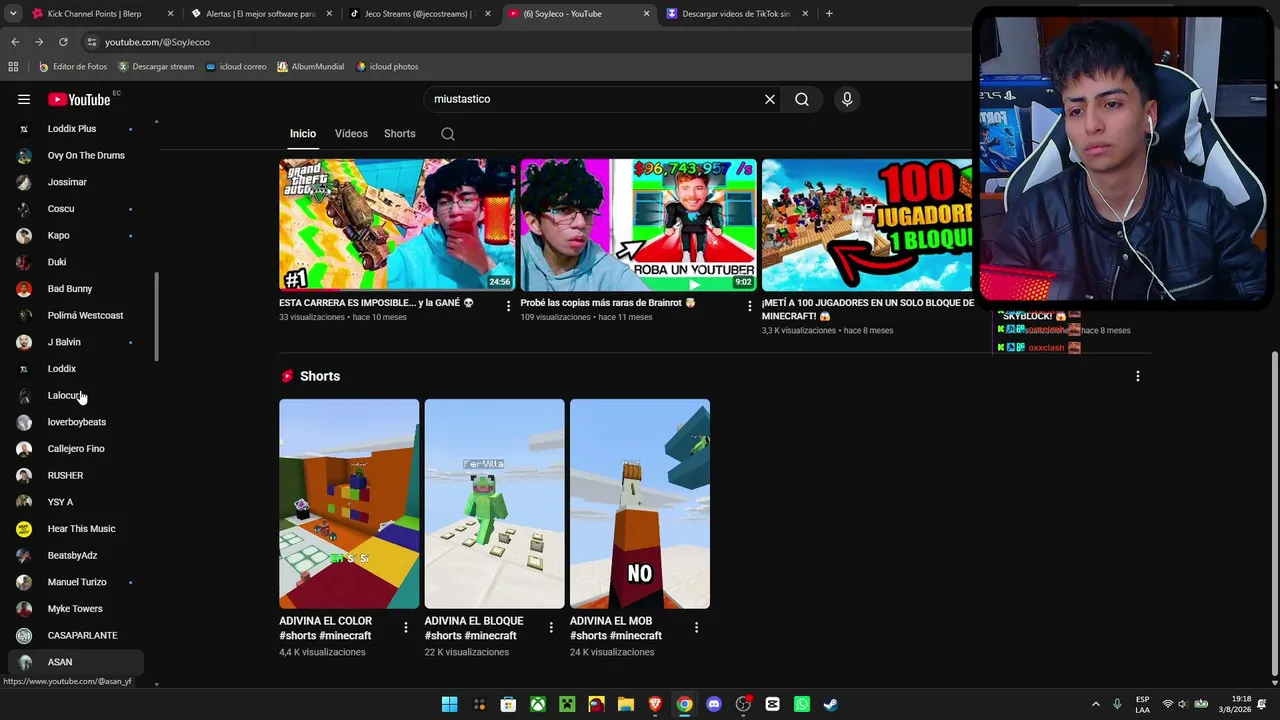Reload the page in the browser
This screenshot has width=1280, height=720.
click(63, 42)
